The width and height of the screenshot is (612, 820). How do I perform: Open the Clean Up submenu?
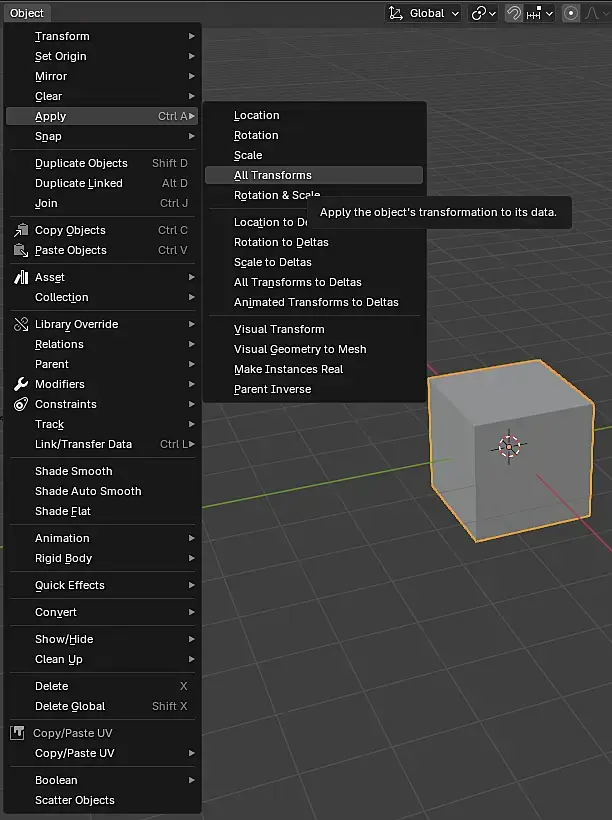(x=102, y=659)
